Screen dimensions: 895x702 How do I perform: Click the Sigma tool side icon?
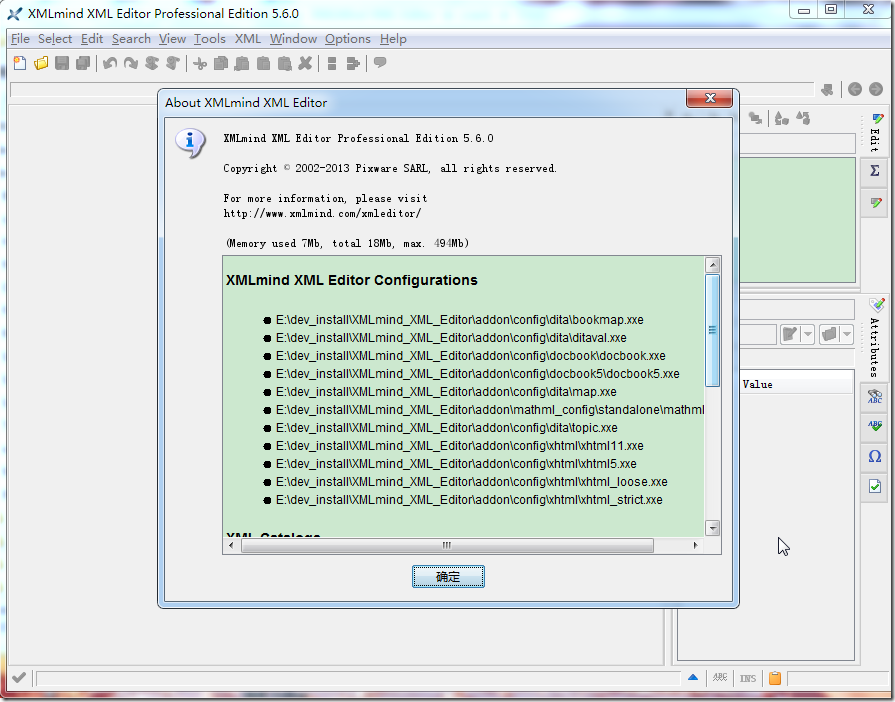[x=874, y=170]
